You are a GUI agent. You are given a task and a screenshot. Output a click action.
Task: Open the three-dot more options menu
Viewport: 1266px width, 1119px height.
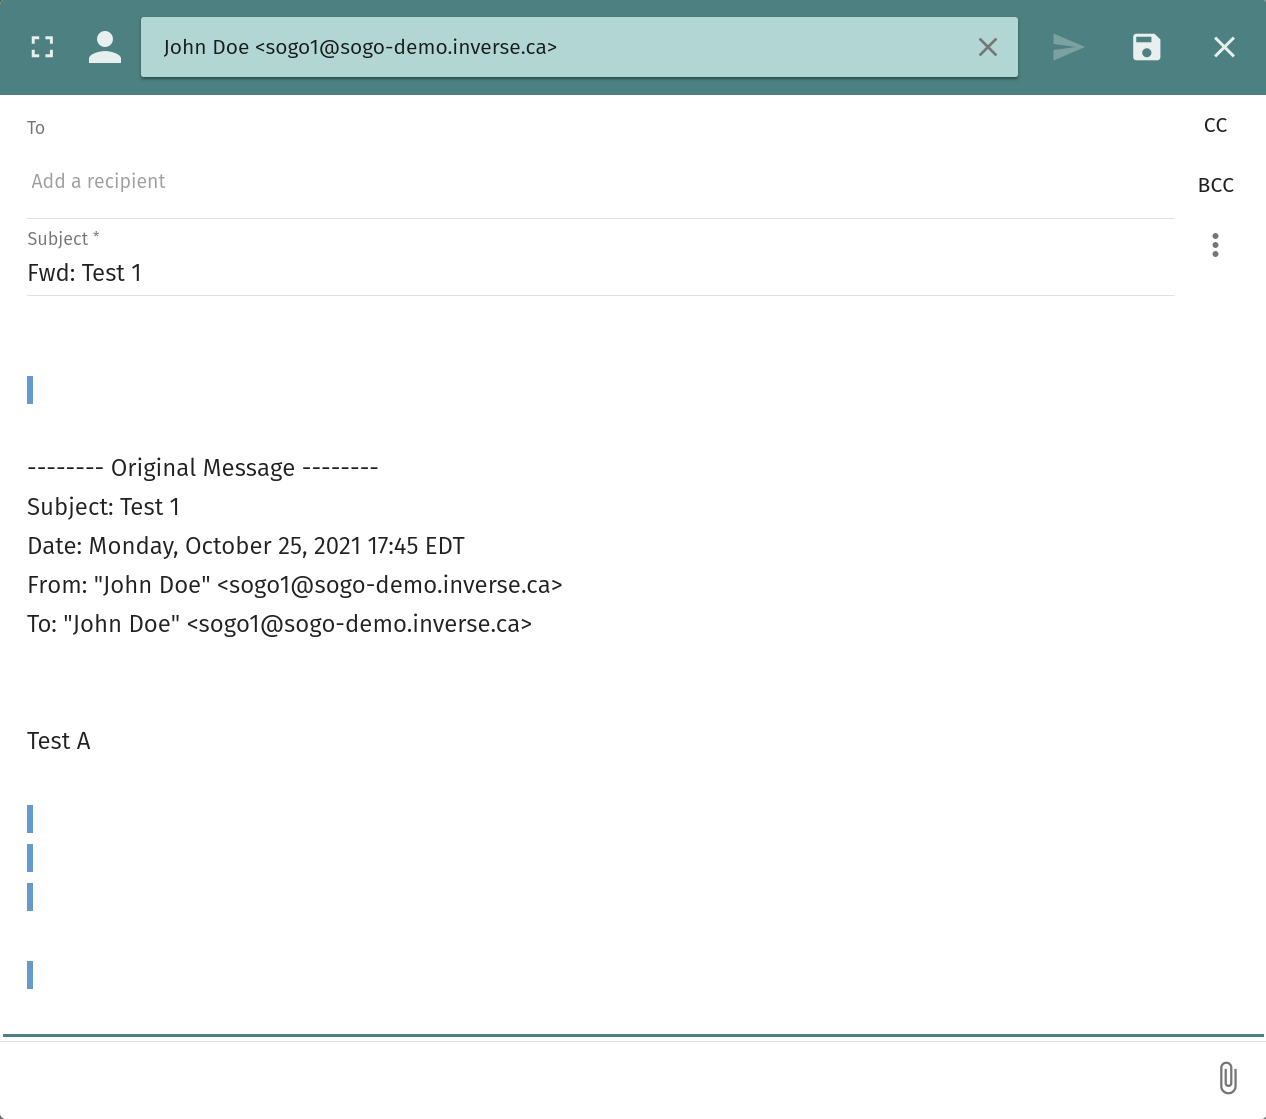pos(1215,245)
